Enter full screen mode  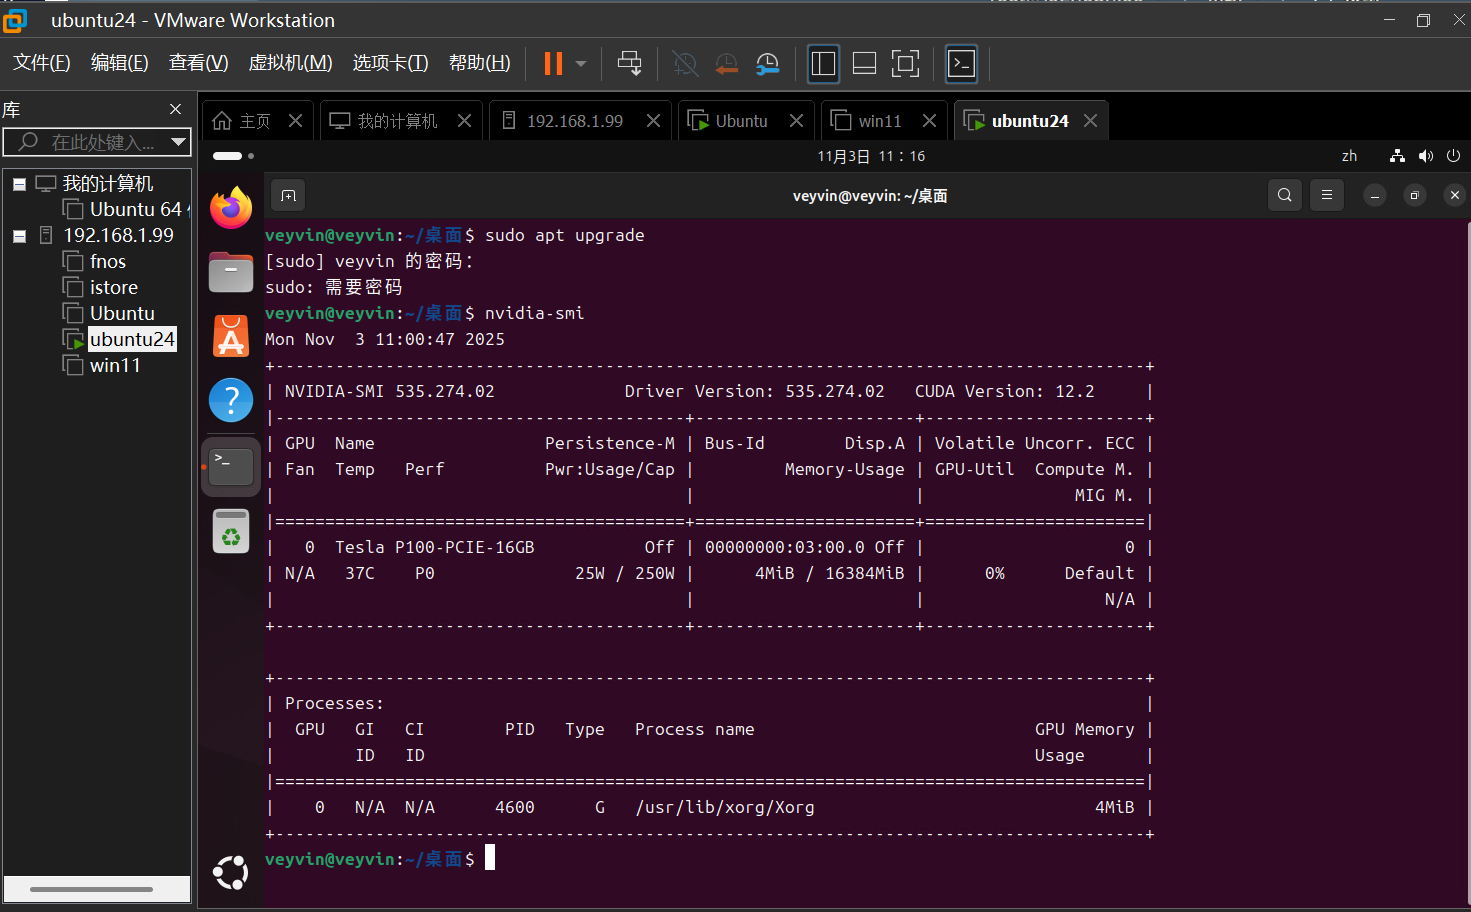tap(905, 64)
